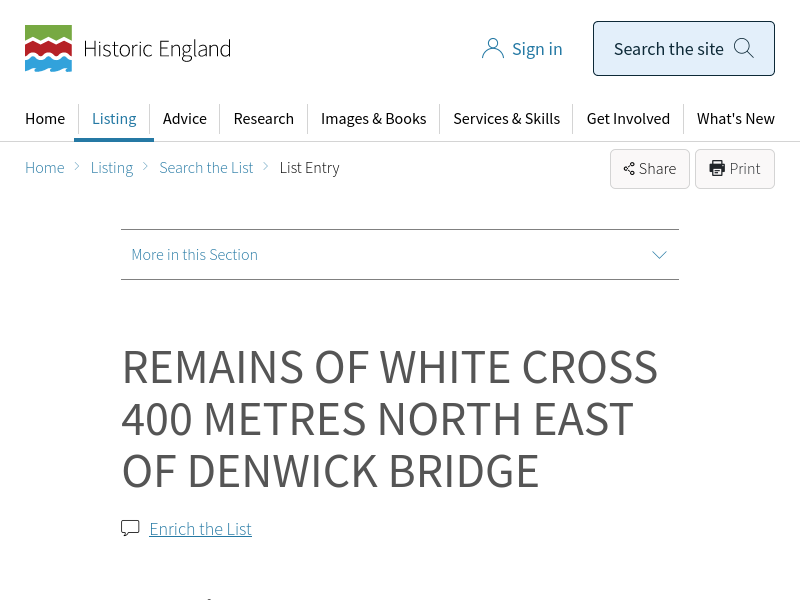Navigate to Get Involved

pyautogui.click(x=628, y=119)
